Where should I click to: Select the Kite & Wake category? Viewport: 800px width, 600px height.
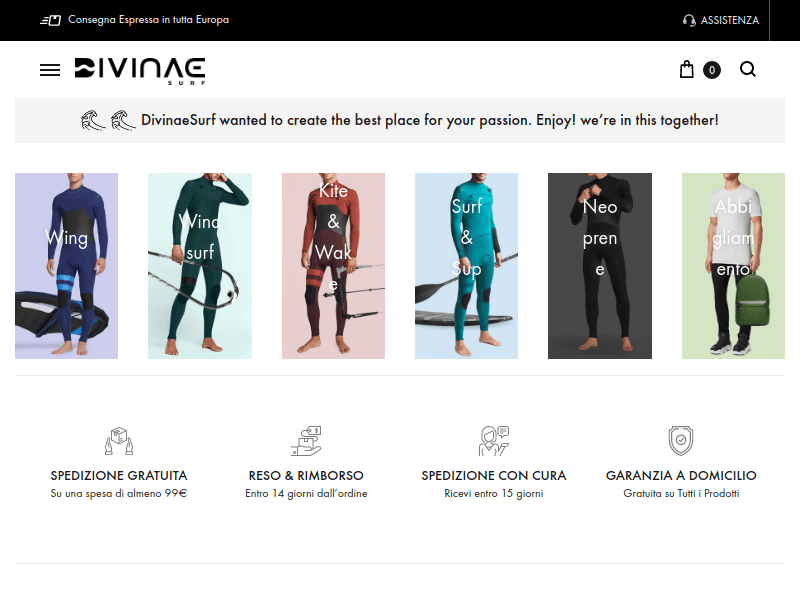334,266
